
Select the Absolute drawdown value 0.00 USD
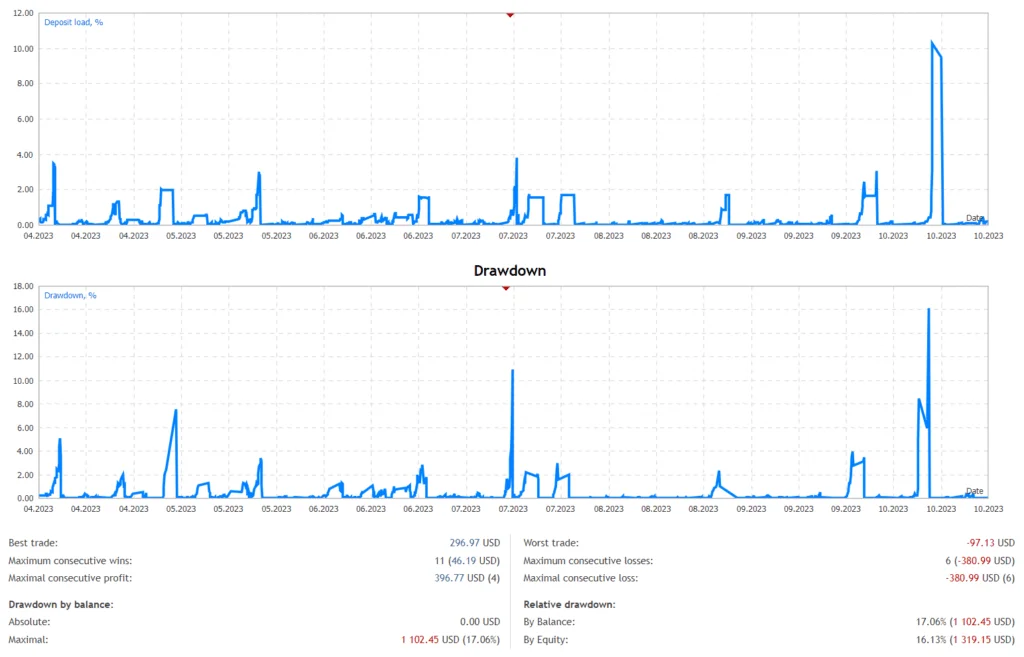(478, 621)
